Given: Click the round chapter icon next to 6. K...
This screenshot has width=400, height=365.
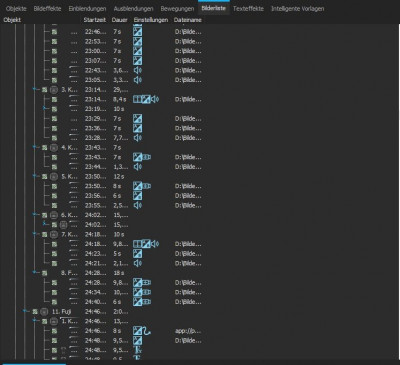Looking at the screenshot, I should click(54, 215).
